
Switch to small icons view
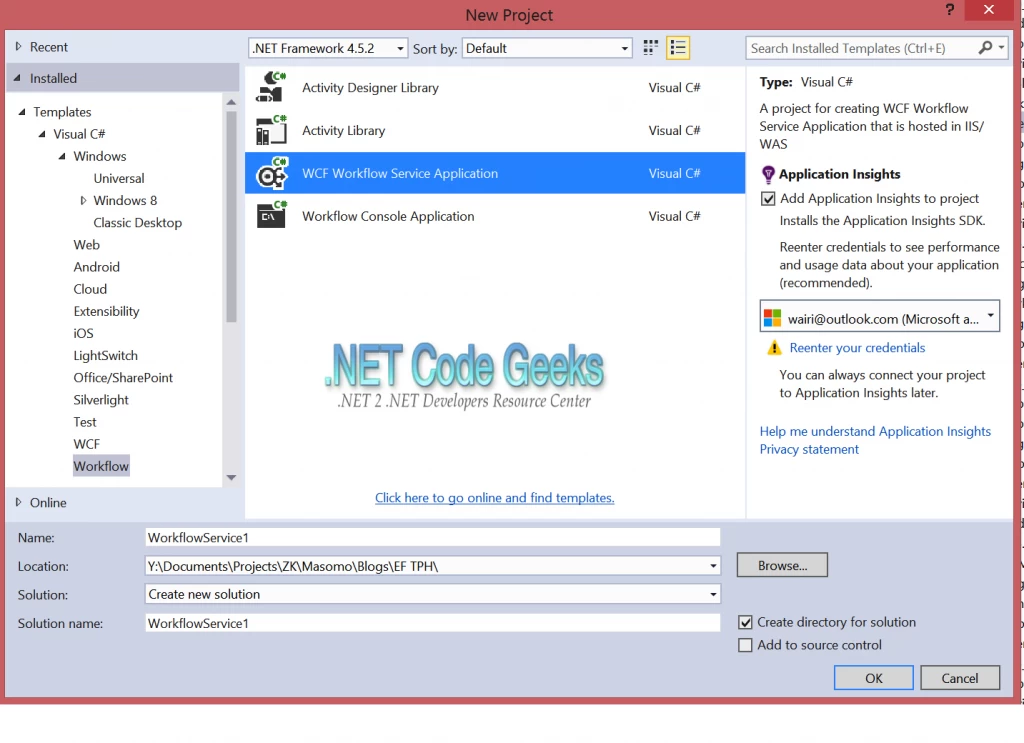(651, 47)
